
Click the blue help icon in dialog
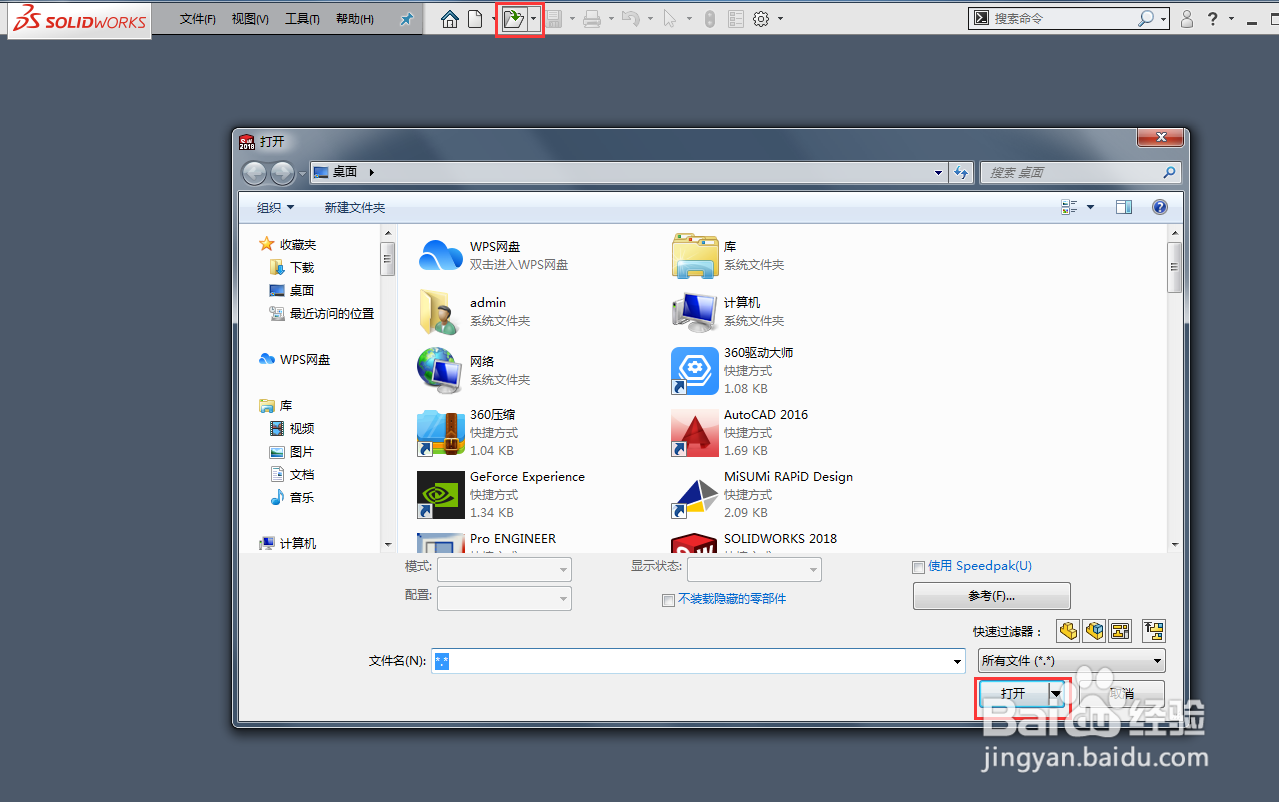click(x=1160, y=207)
